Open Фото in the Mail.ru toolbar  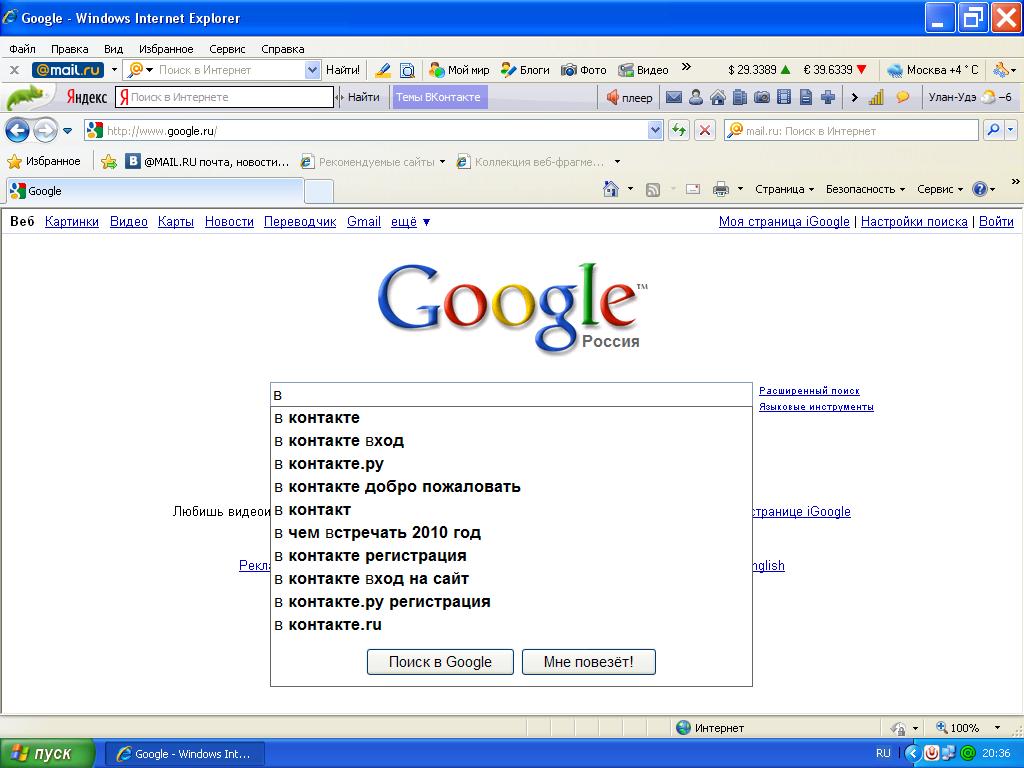584,70
